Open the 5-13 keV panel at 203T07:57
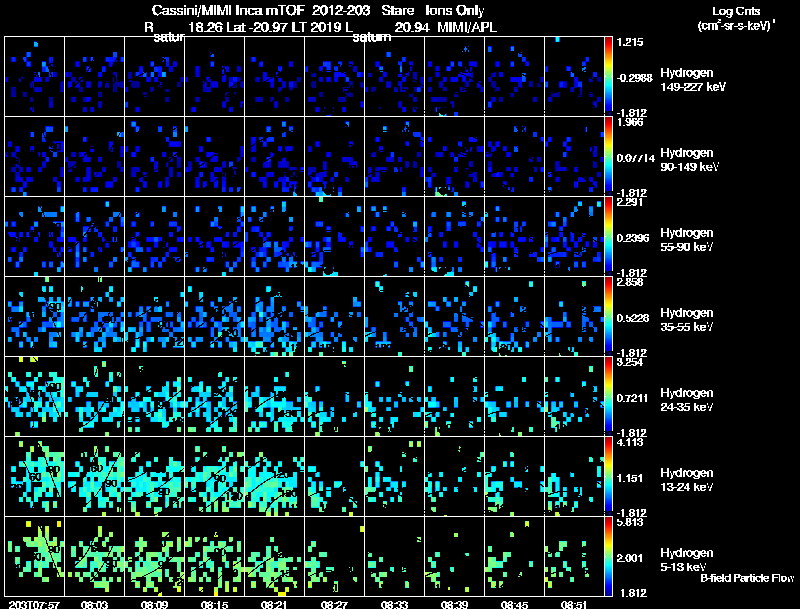The width and height of the screenshot is (800, 609). pos(34,556)
